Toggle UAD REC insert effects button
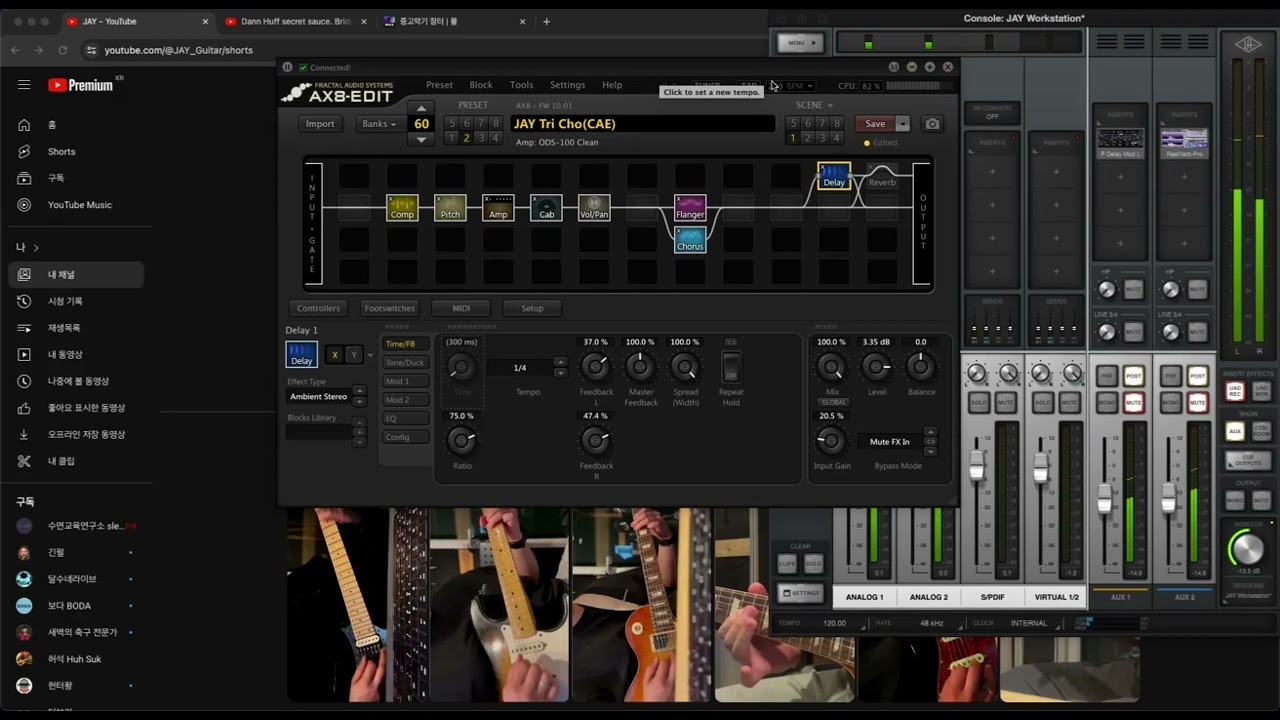Viewport: 1280px width, 720px height. [x=1235, y=389]
